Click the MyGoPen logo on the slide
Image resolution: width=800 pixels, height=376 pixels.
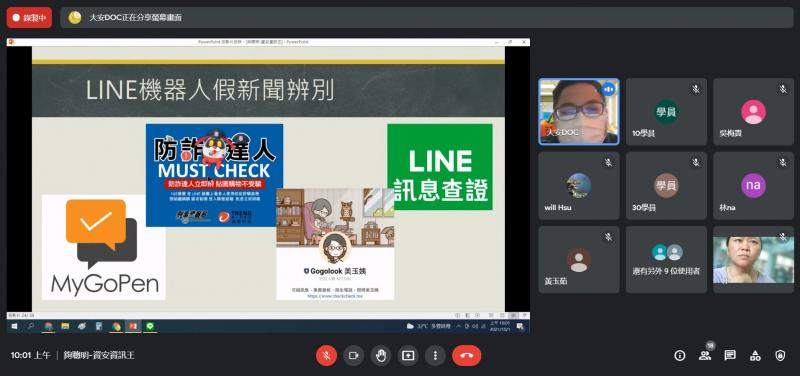[104, 247]
